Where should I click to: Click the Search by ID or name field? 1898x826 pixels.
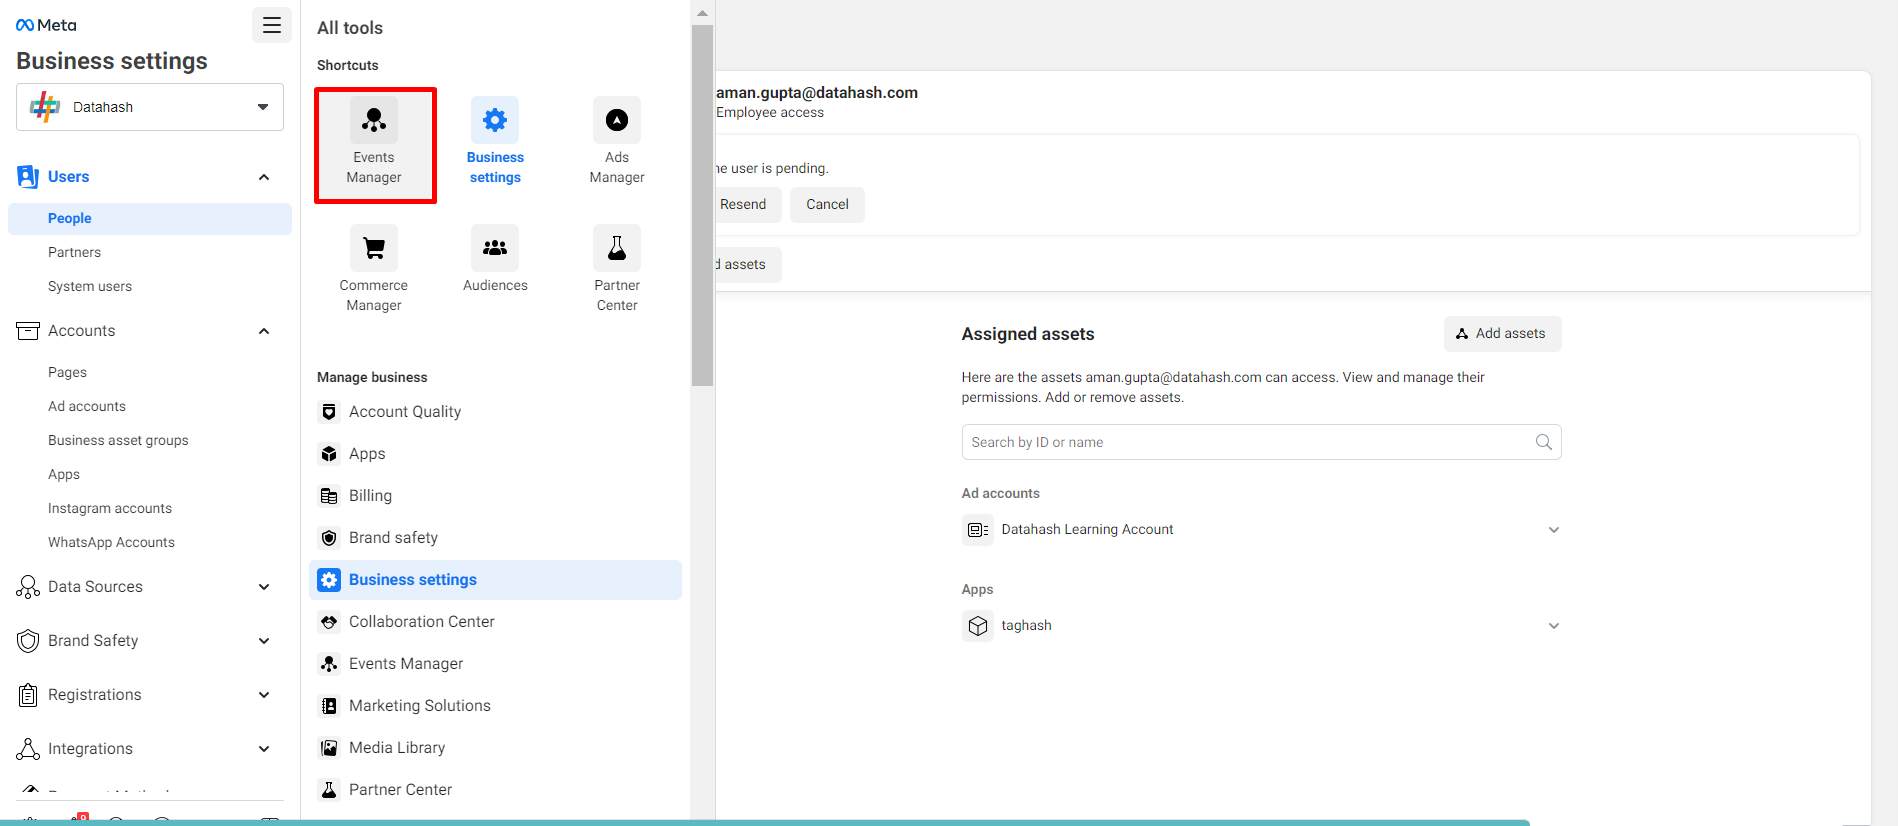pyautogui.click(x=1261, y=442)
